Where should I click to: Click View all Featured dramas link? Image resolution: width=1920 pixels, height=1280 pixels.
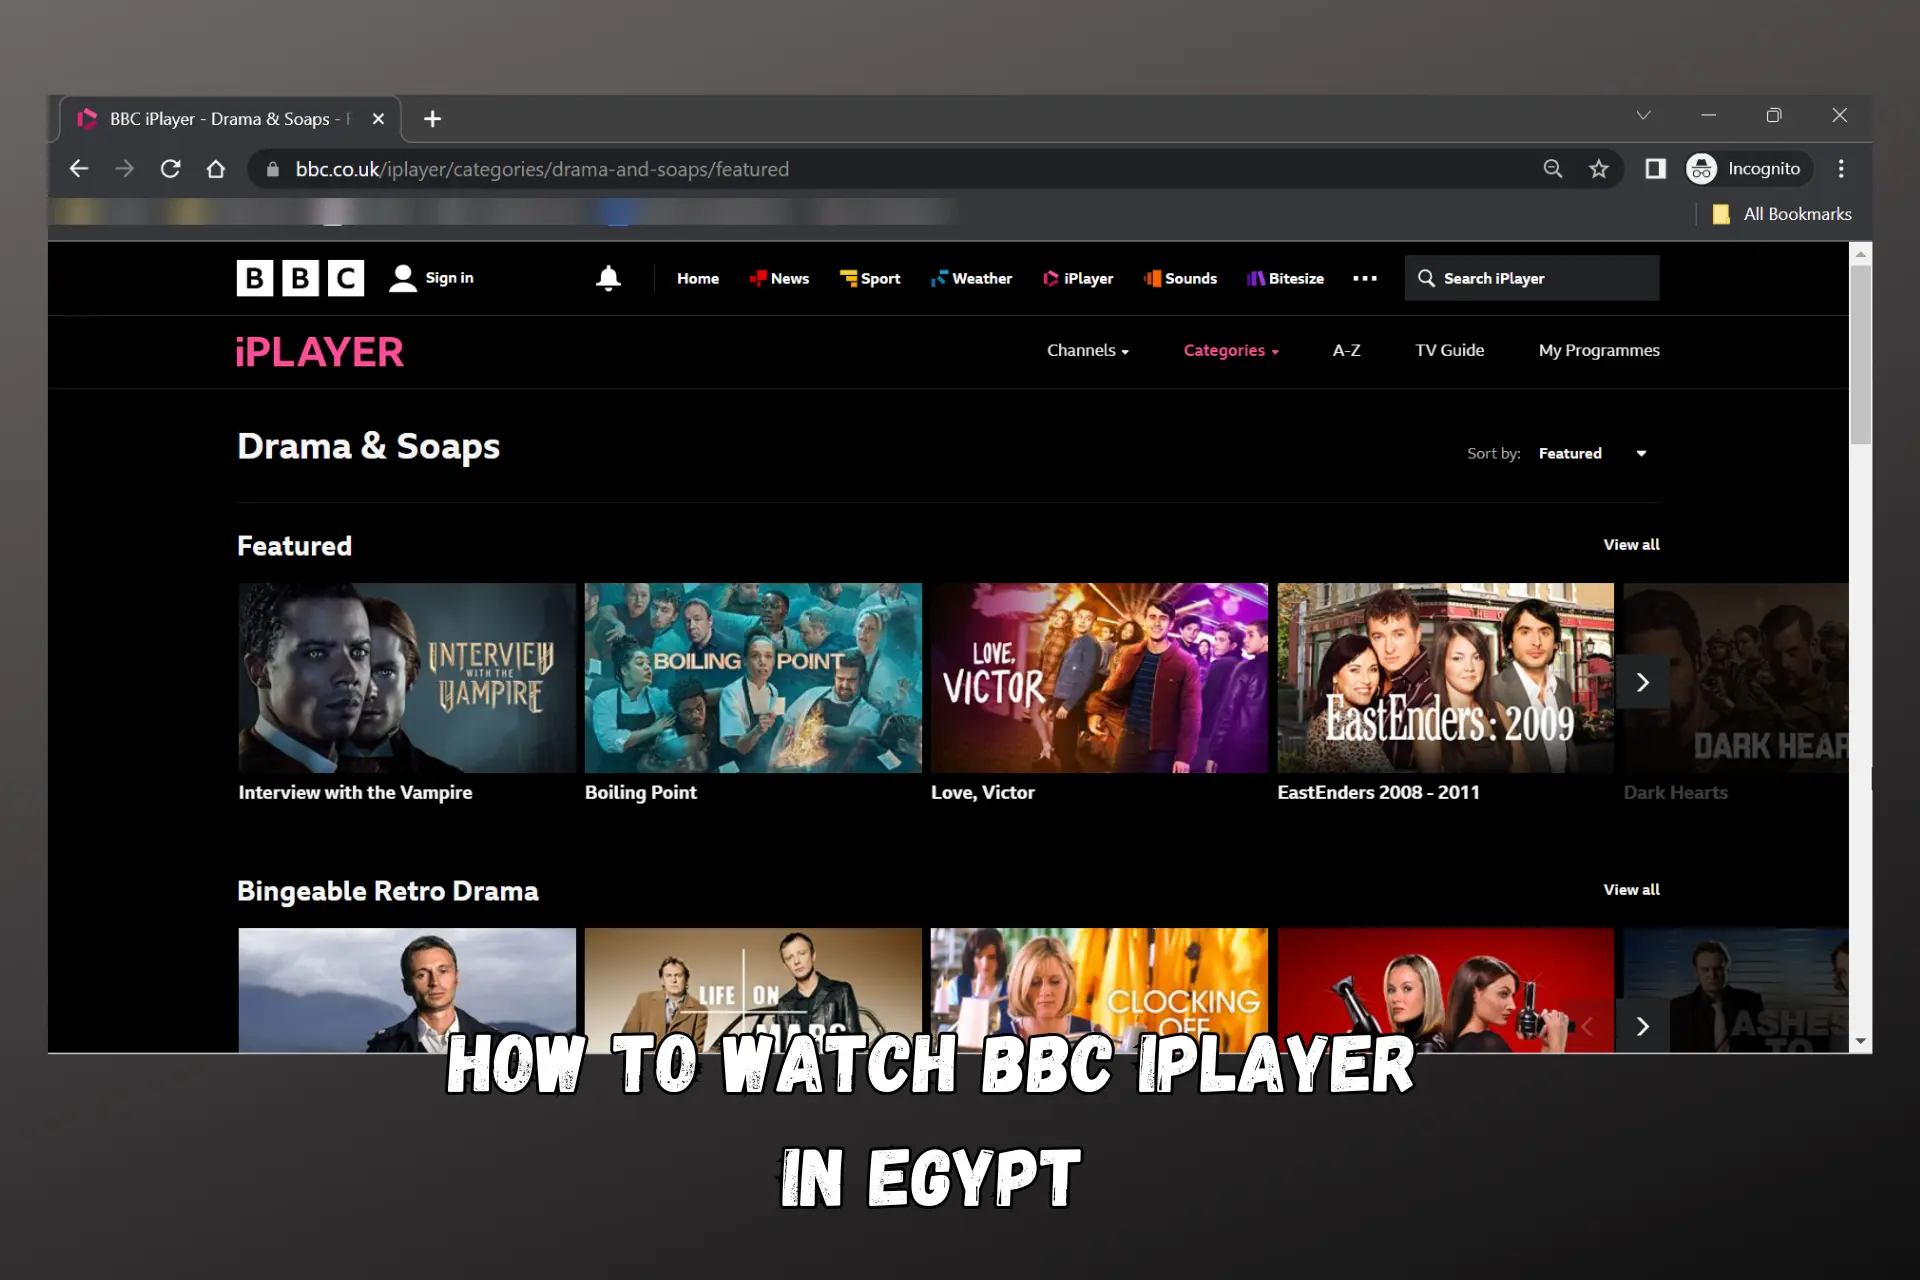[1631, 544]
